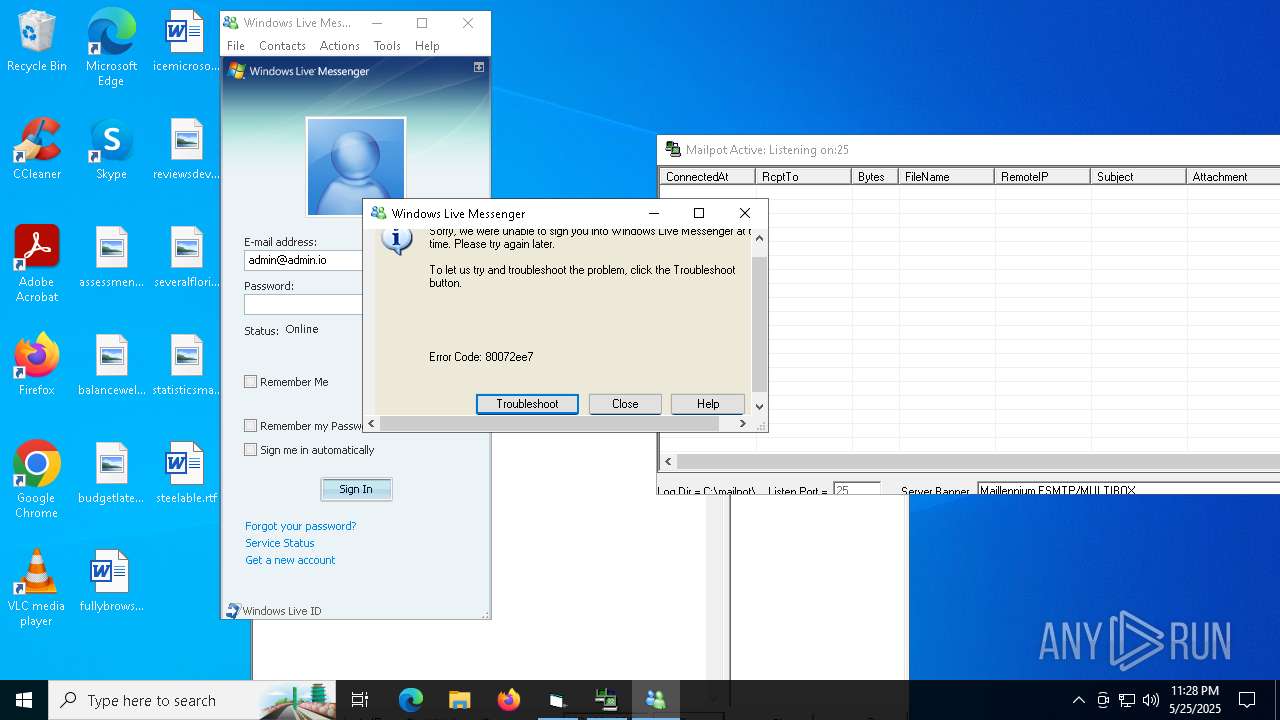The width and height of the screenshot is (1280, 720).
Task: Open the Status Online dropdown
Action: (x=302, y=329)
